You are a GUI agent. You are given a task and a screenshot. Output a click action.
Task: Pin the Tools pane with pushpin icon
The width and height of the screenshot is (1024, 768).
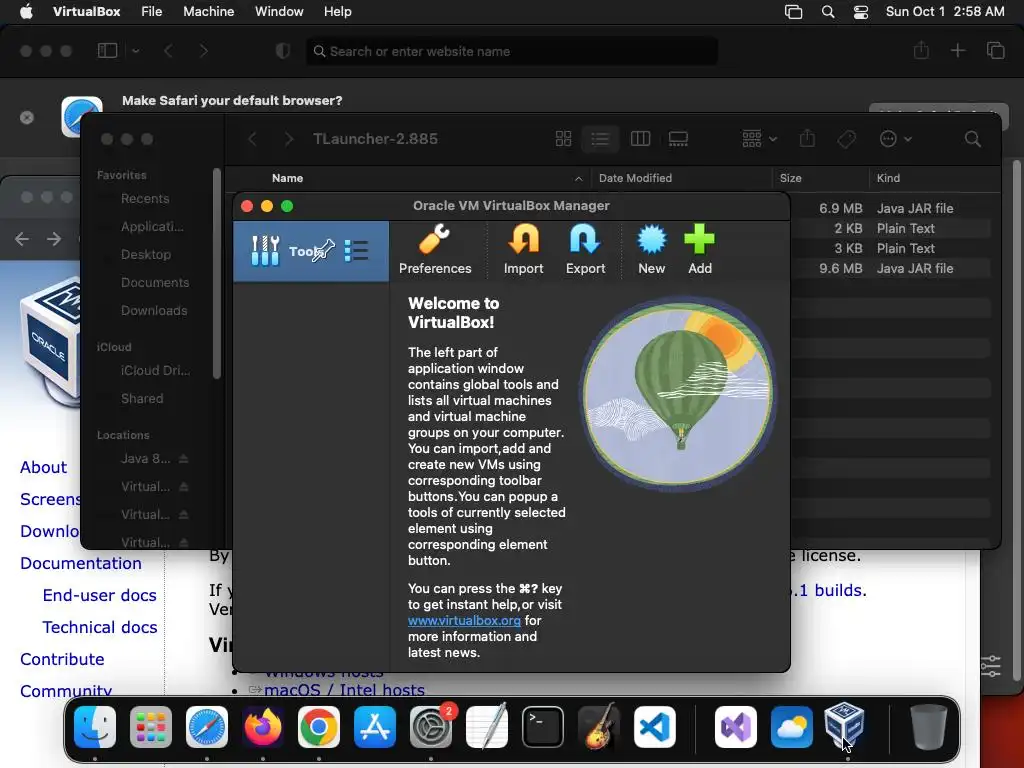click(324, 251)
